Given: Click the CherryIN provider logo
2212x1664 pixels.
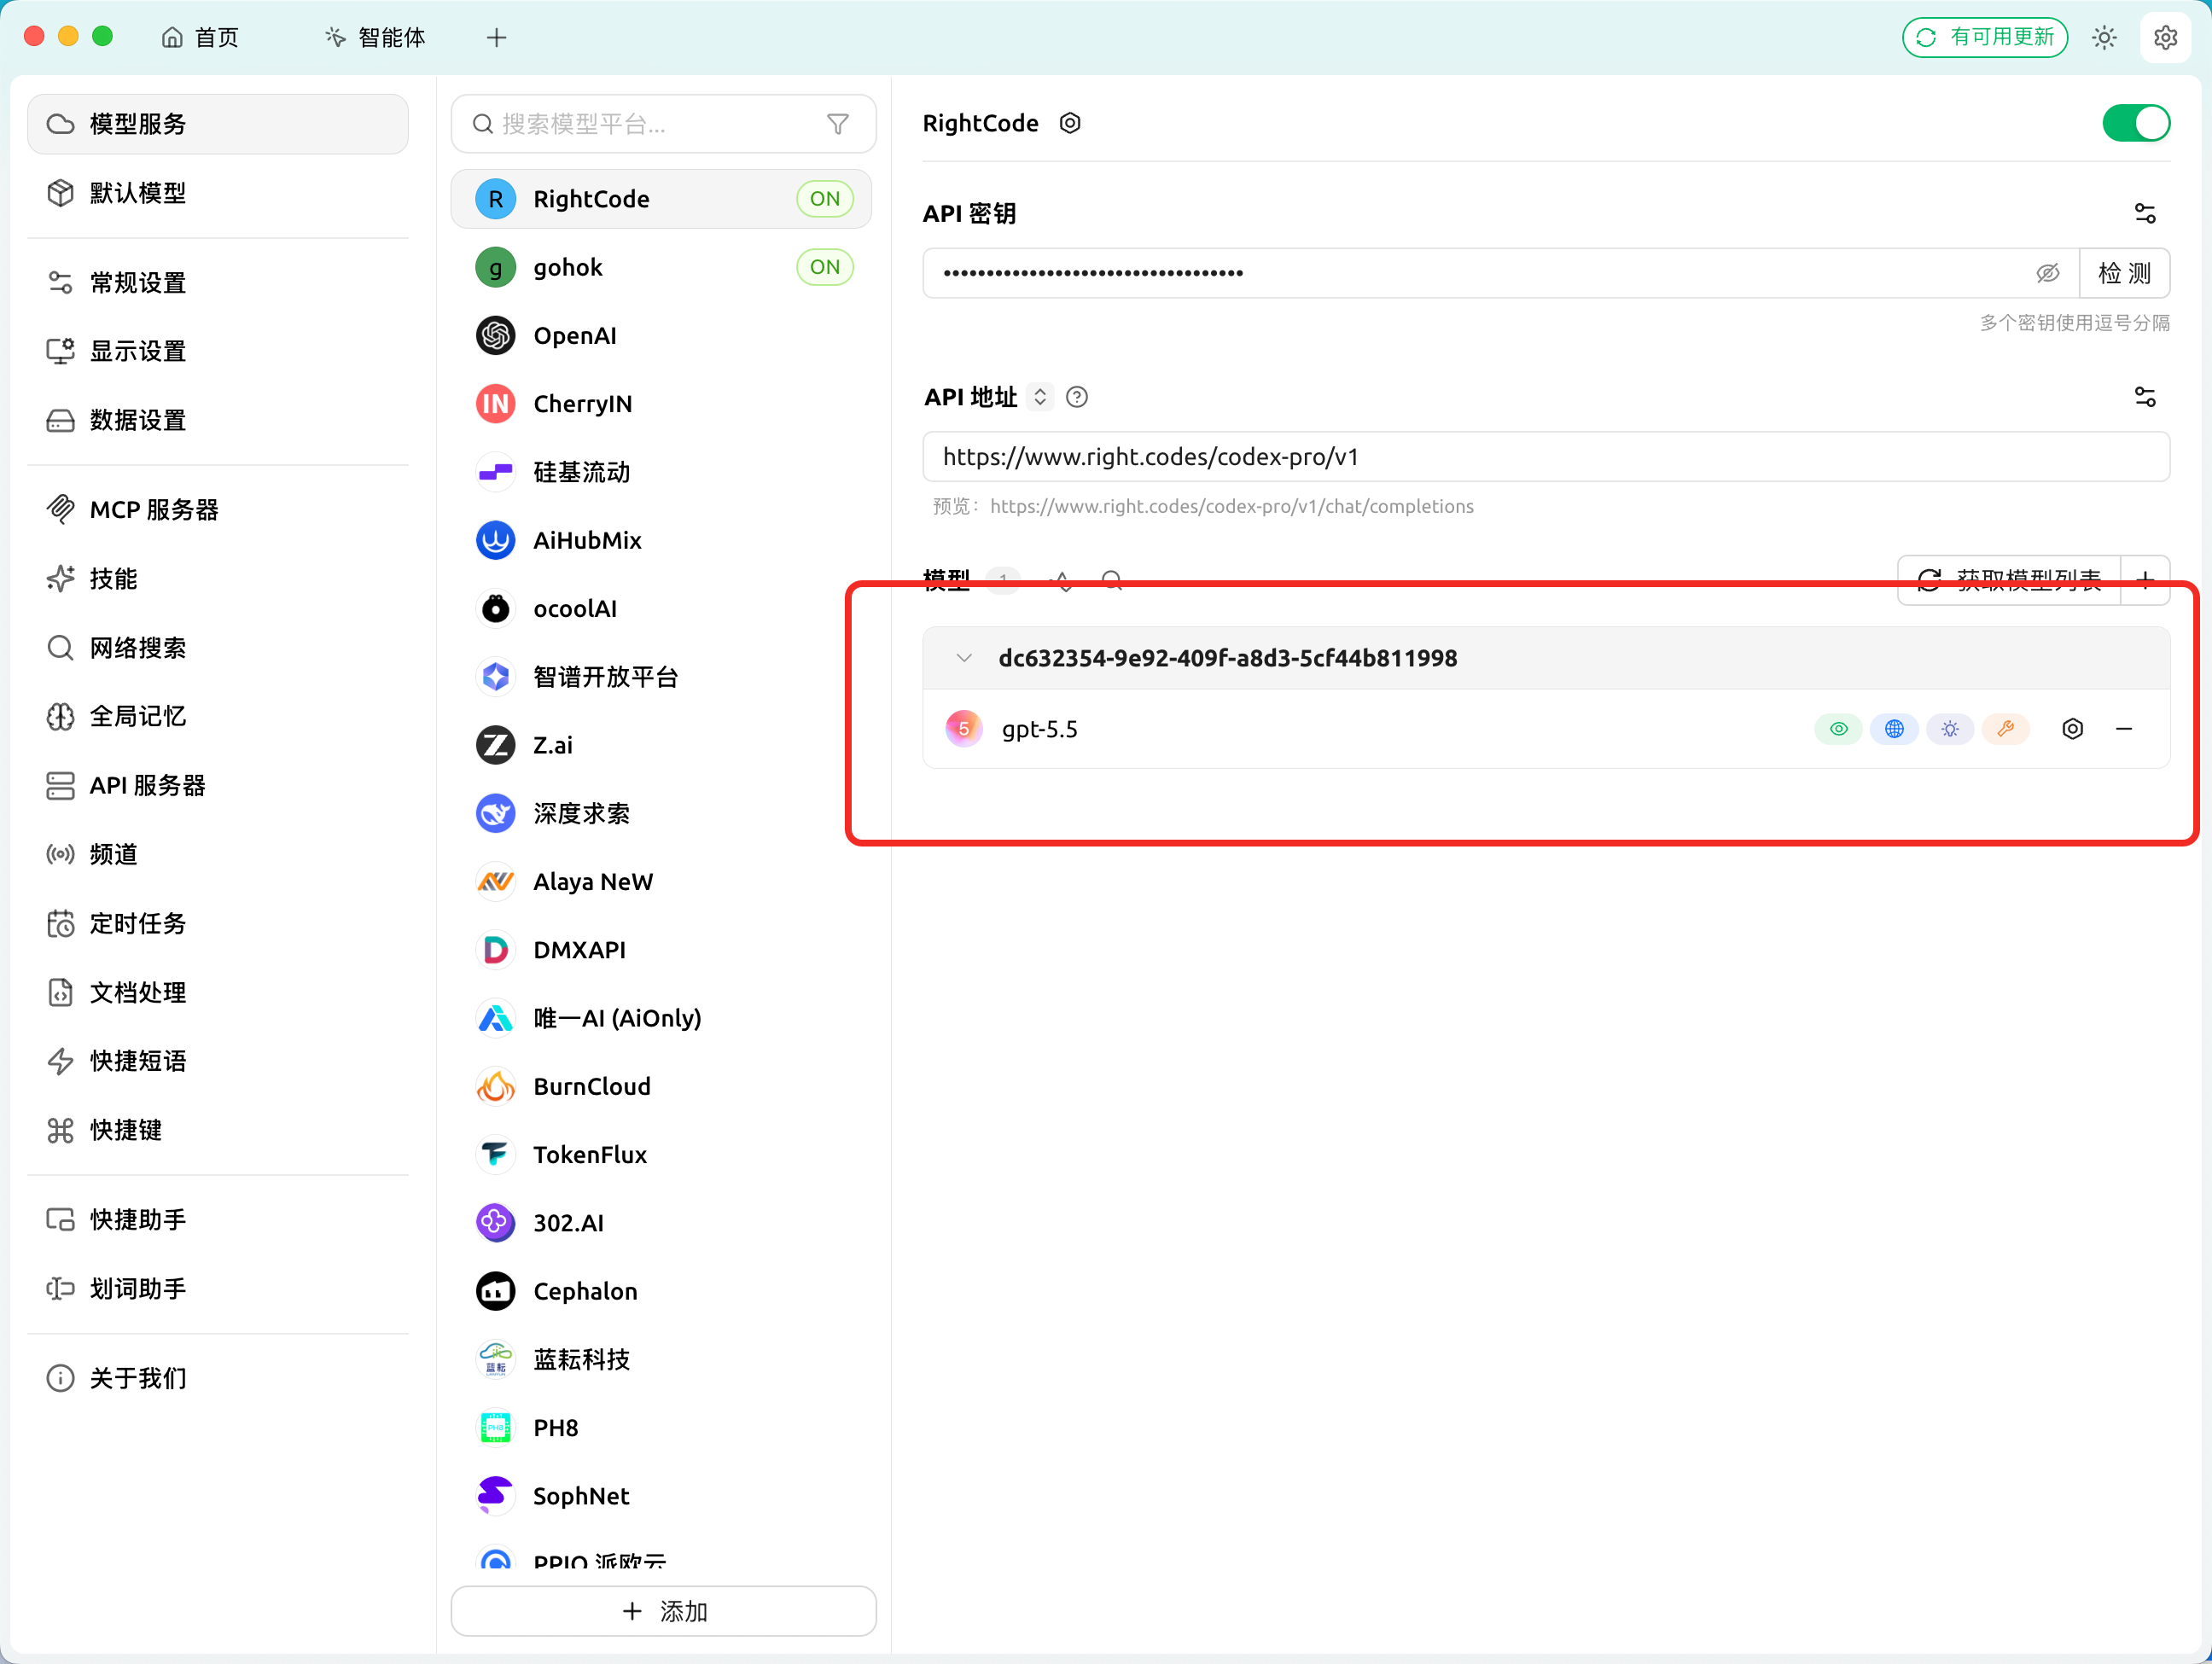Looking at the screenshot, I should point(495,404).
